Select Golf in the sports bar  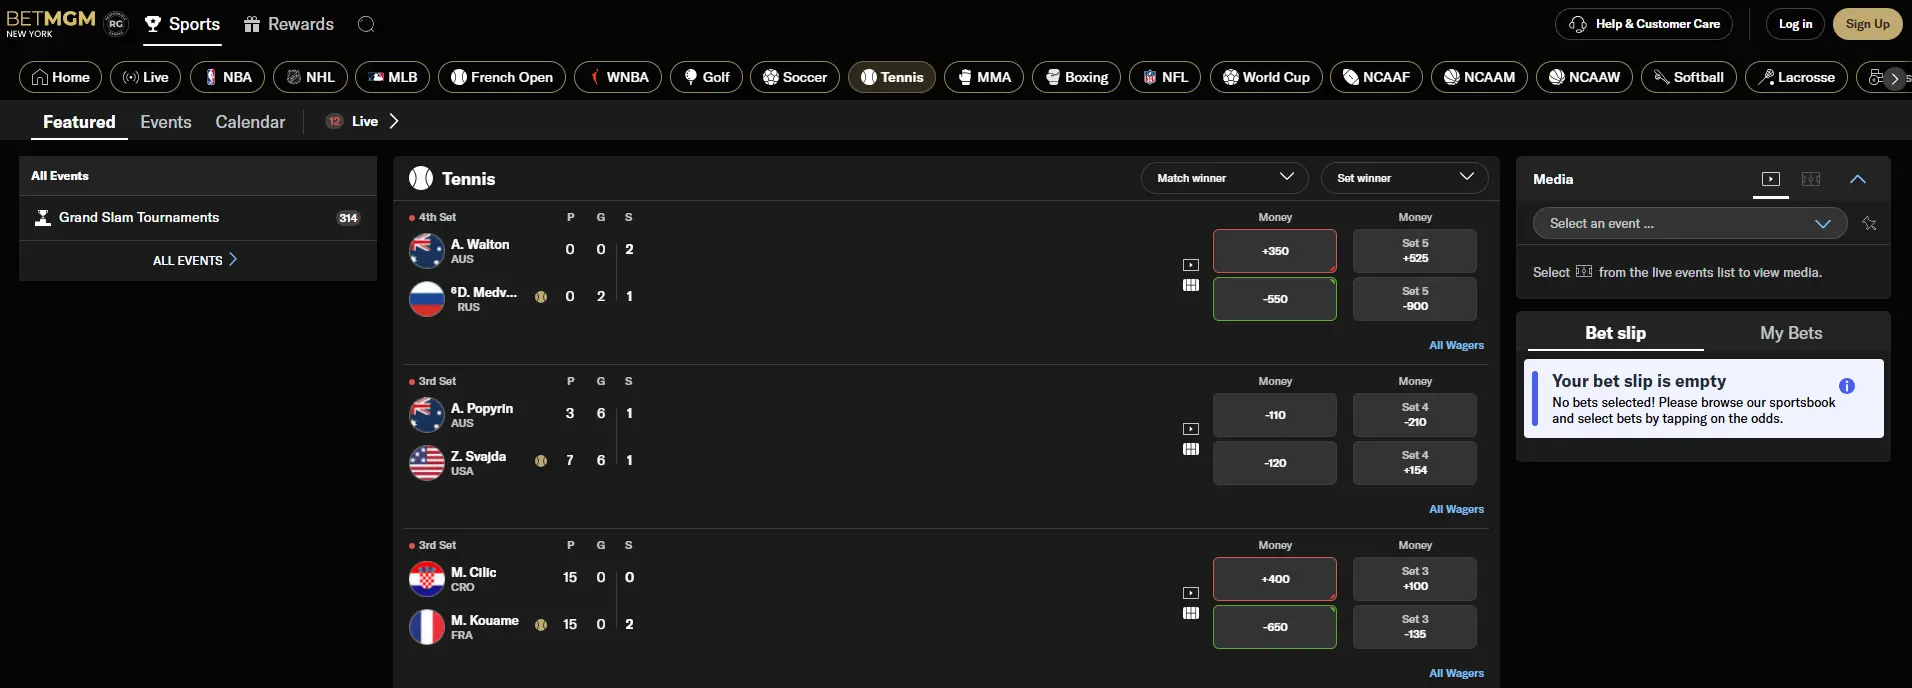pyautogui.click(x=706, y=77)
